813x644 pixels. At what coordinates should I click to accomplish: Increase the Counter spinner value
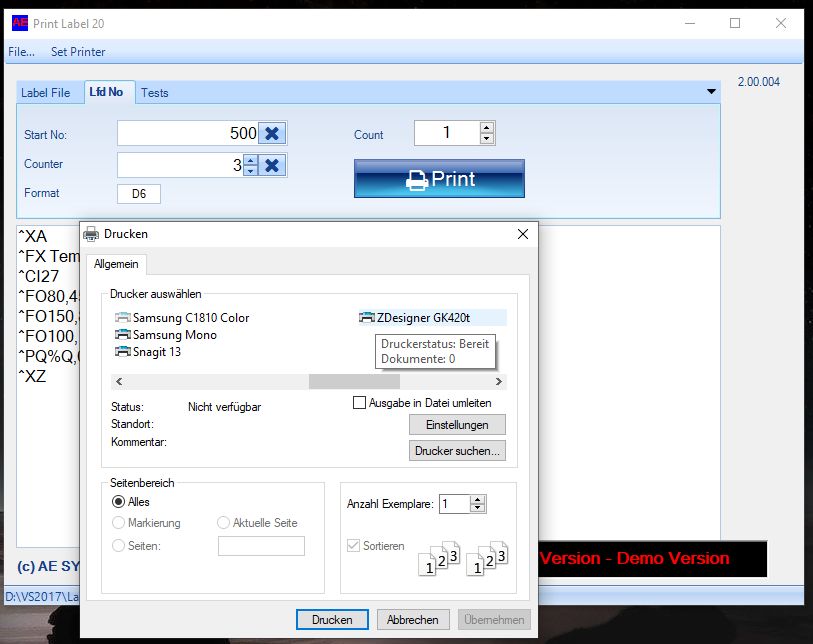point(250,160)
